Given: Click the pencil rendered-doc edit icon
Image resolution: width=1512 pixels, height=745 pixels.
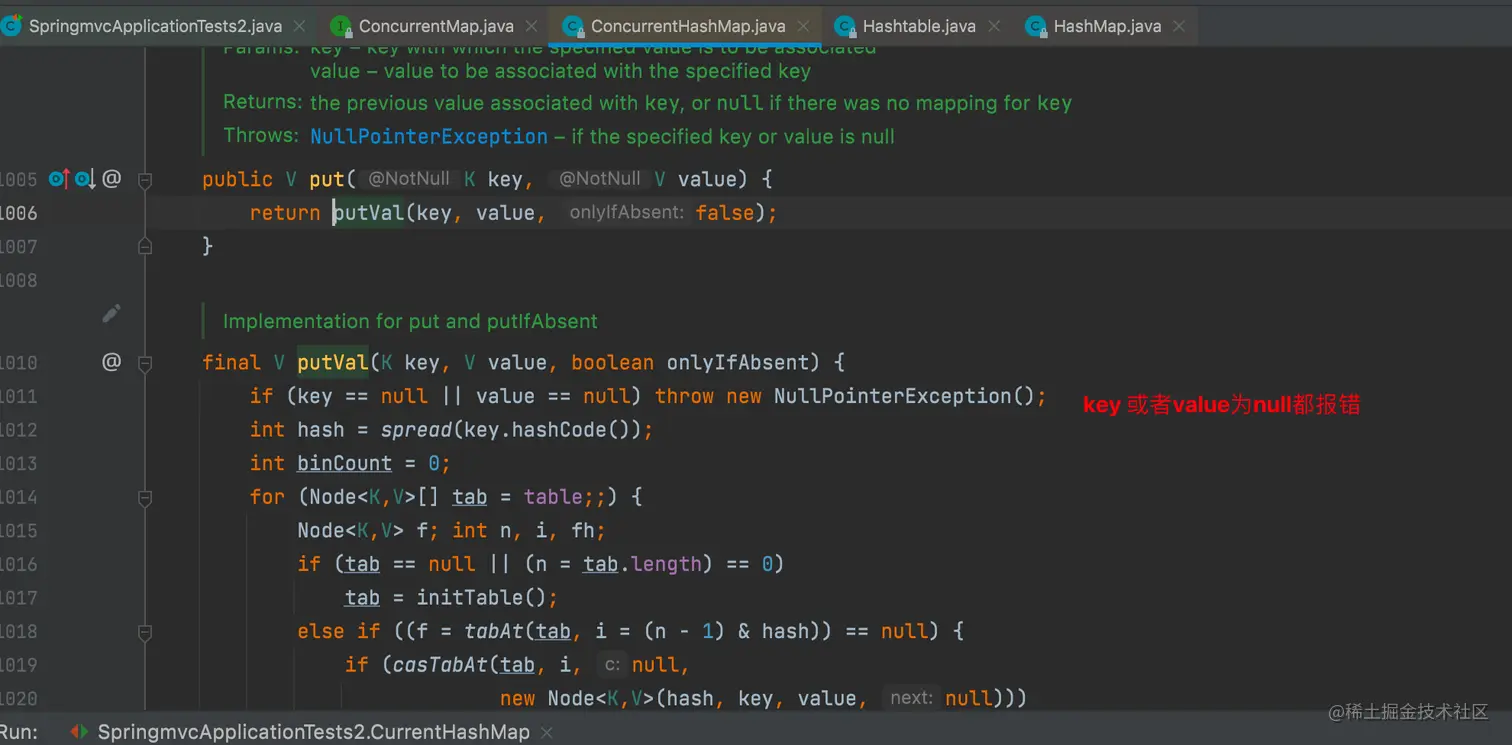Looking at the screenshot, I should point(112,314).
